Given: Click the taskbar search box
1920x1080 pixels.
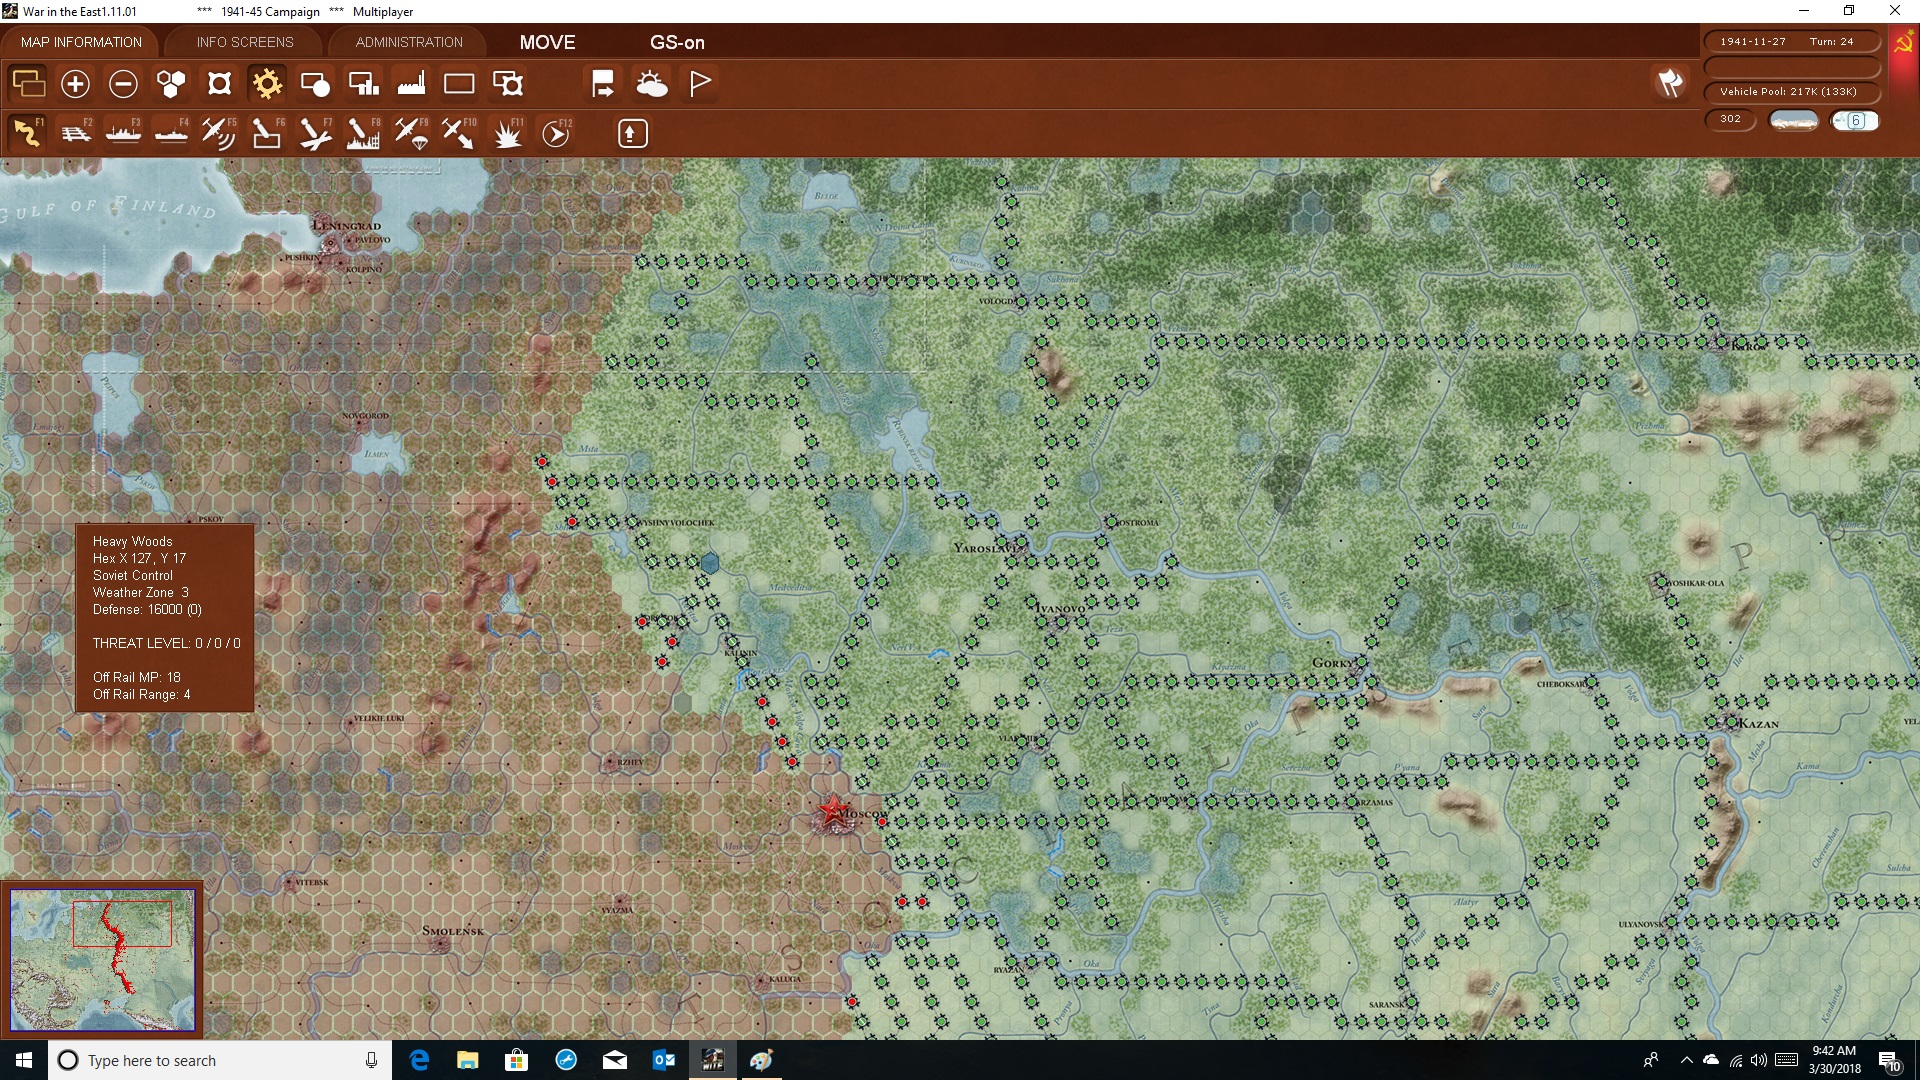Looking at the screenshot, I should tap(220, 1060).
